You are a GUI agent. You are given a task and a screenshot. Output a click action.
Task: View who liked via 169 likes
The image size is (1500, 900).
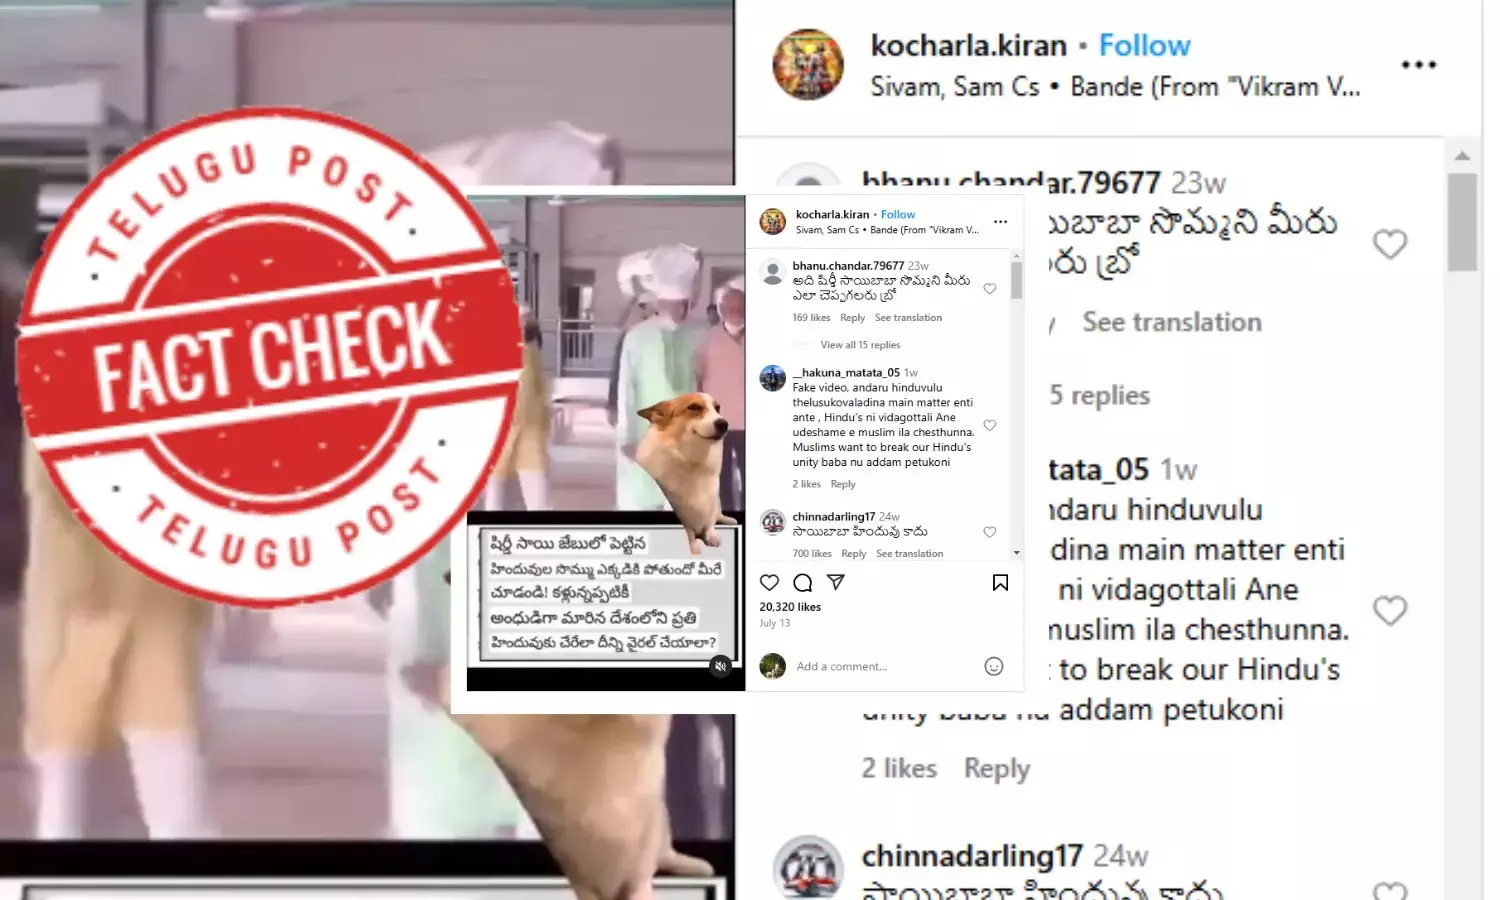[x=811, y=318]
